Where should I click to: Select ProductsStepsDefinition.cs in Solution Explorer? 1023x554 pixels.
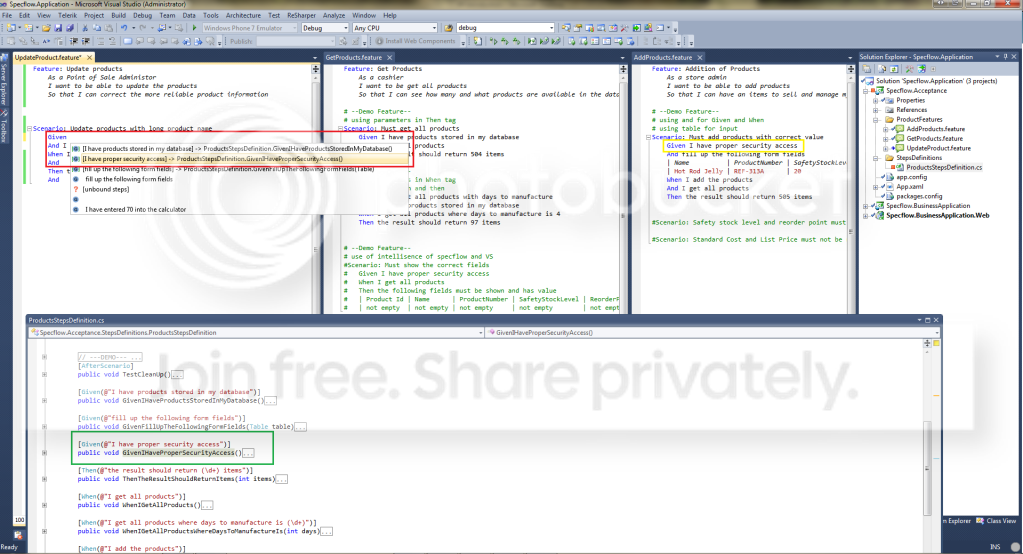coord(944,168)
